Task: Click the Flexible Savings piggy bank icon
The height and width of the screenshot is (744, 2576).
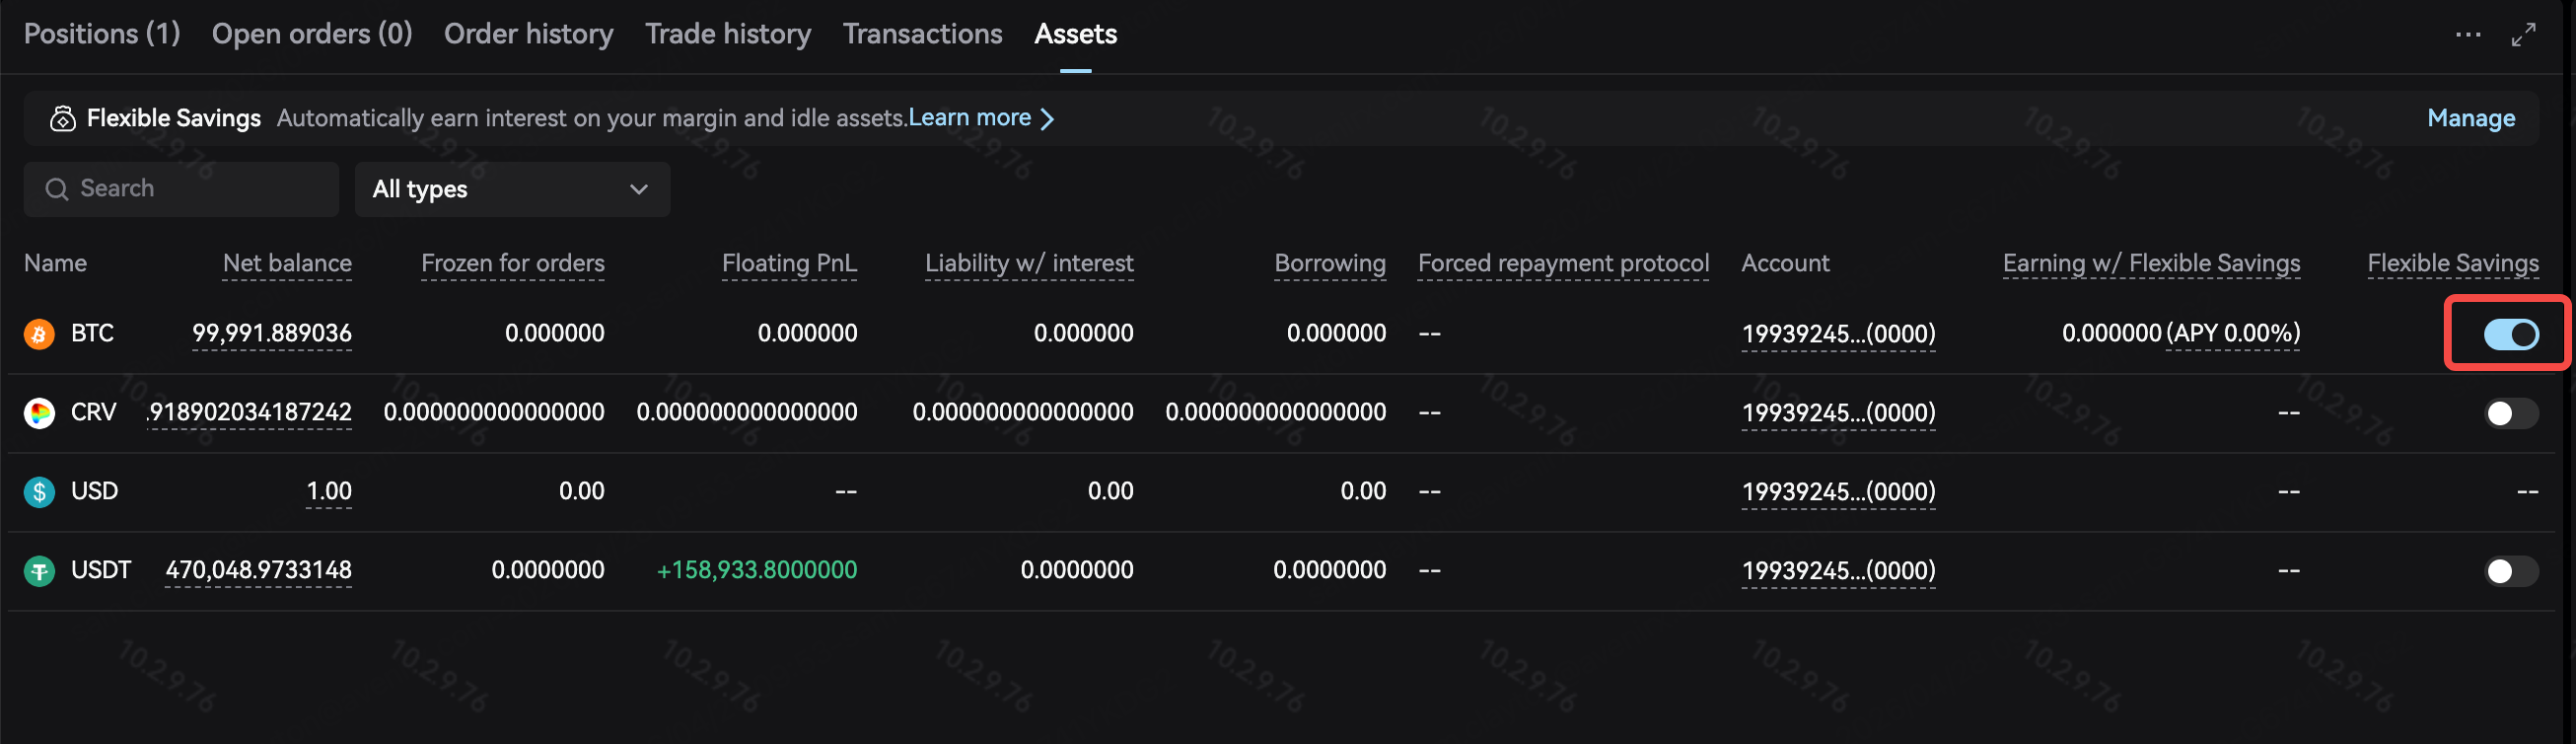Action: pos(62,119)
